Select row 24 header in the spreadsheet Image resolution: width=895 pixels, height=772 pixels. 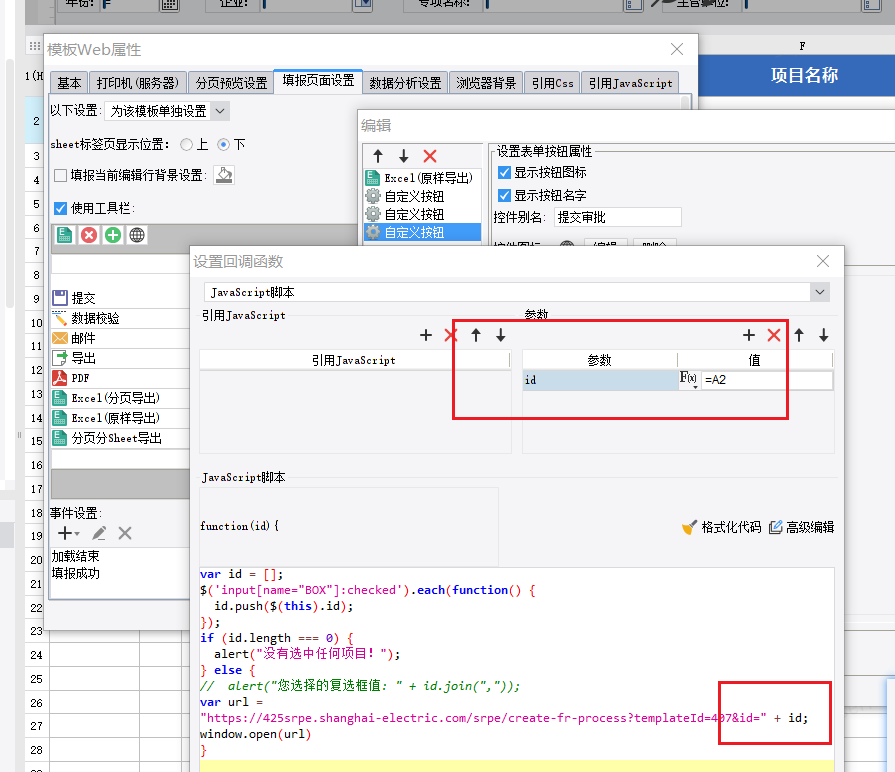(x=37, y=655)
